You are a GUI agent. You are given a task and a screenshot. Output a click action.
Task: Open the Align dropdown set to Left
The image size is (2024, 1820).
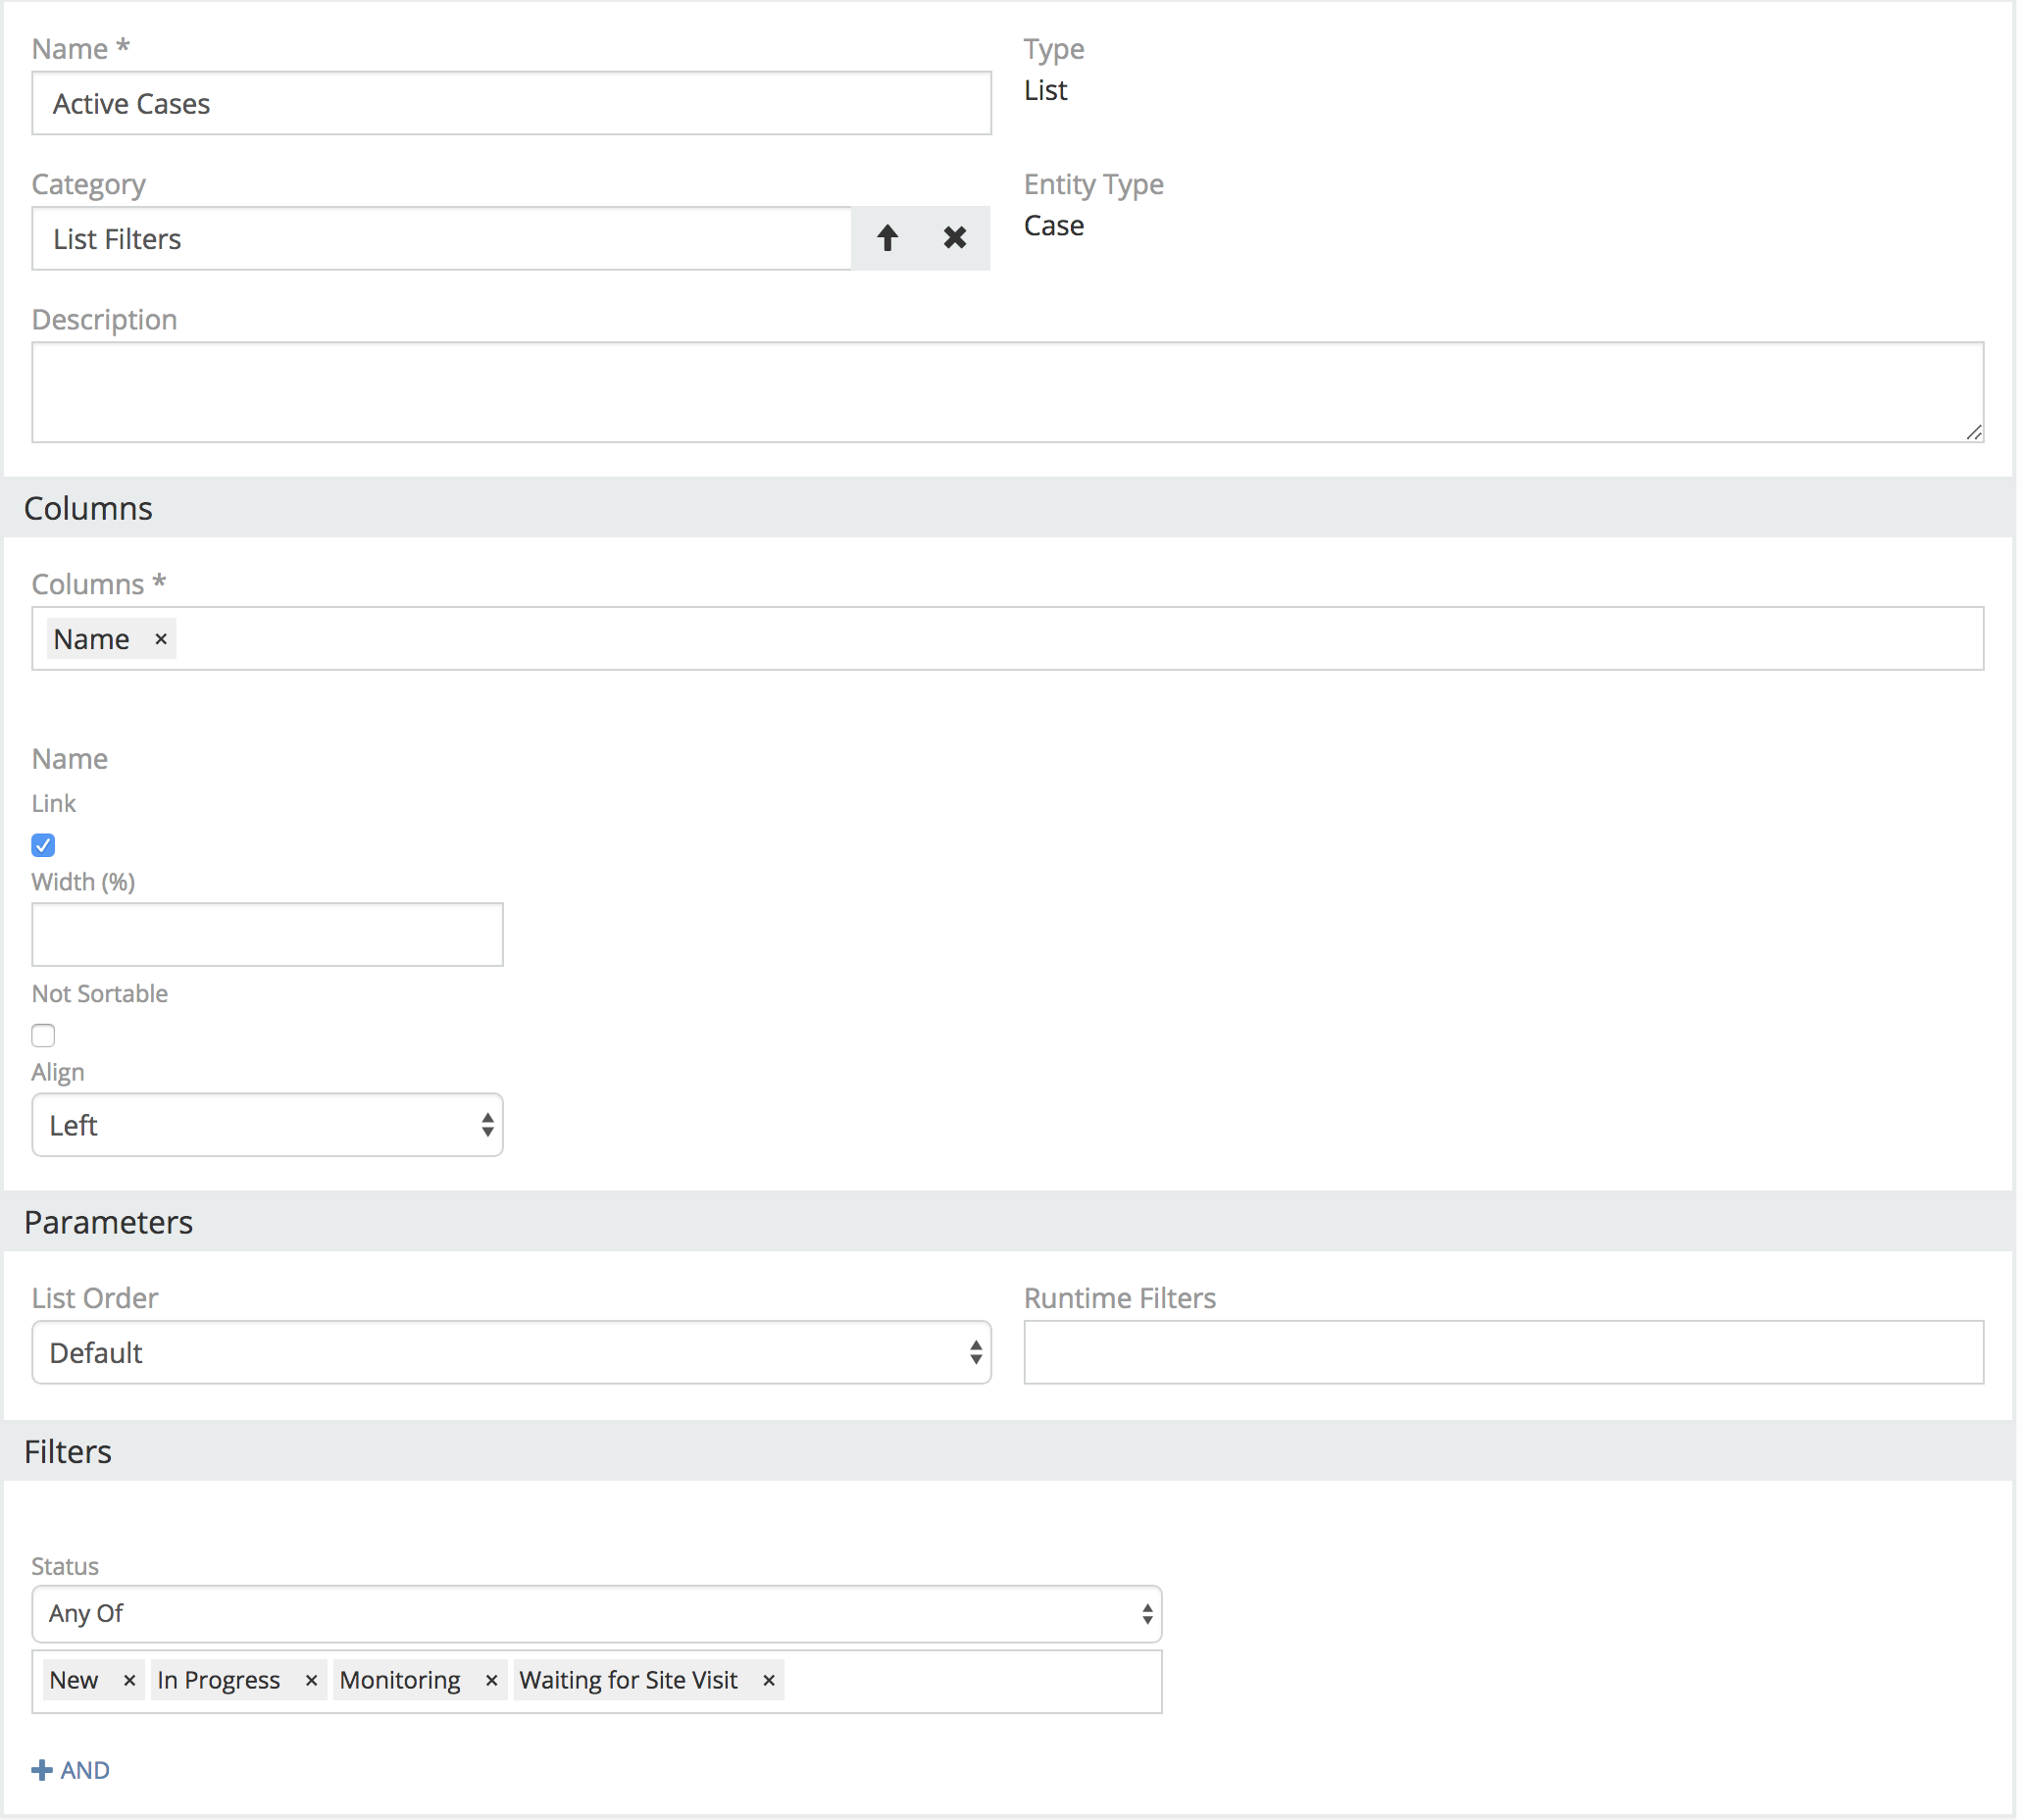267,1126
